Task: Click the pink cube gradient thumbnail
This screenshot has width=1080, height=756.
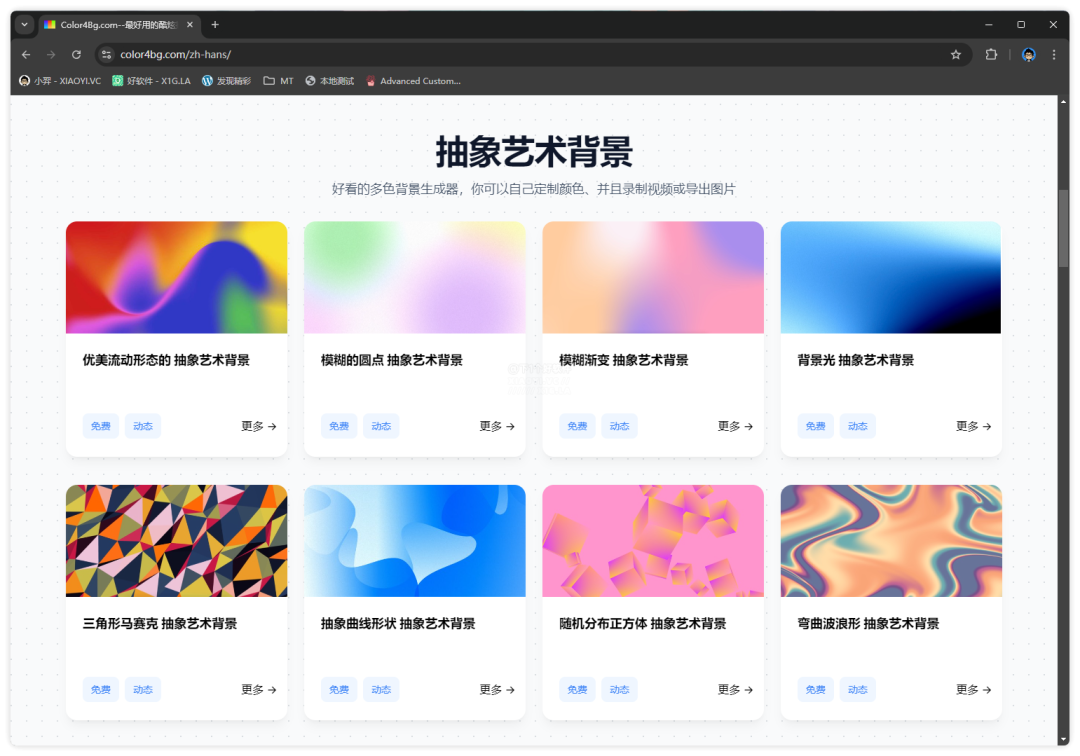Action: 652,540
